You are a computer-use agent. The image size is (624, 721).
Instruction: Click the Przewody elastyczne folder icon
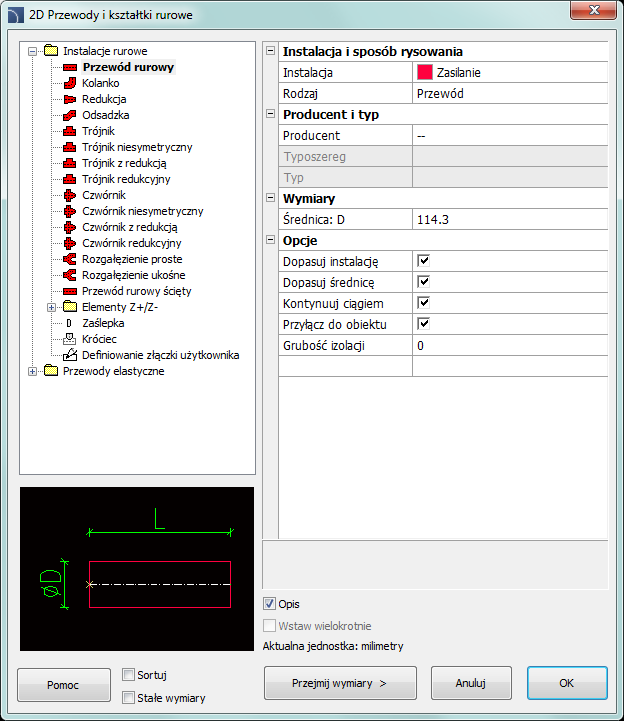coord(51,371)
